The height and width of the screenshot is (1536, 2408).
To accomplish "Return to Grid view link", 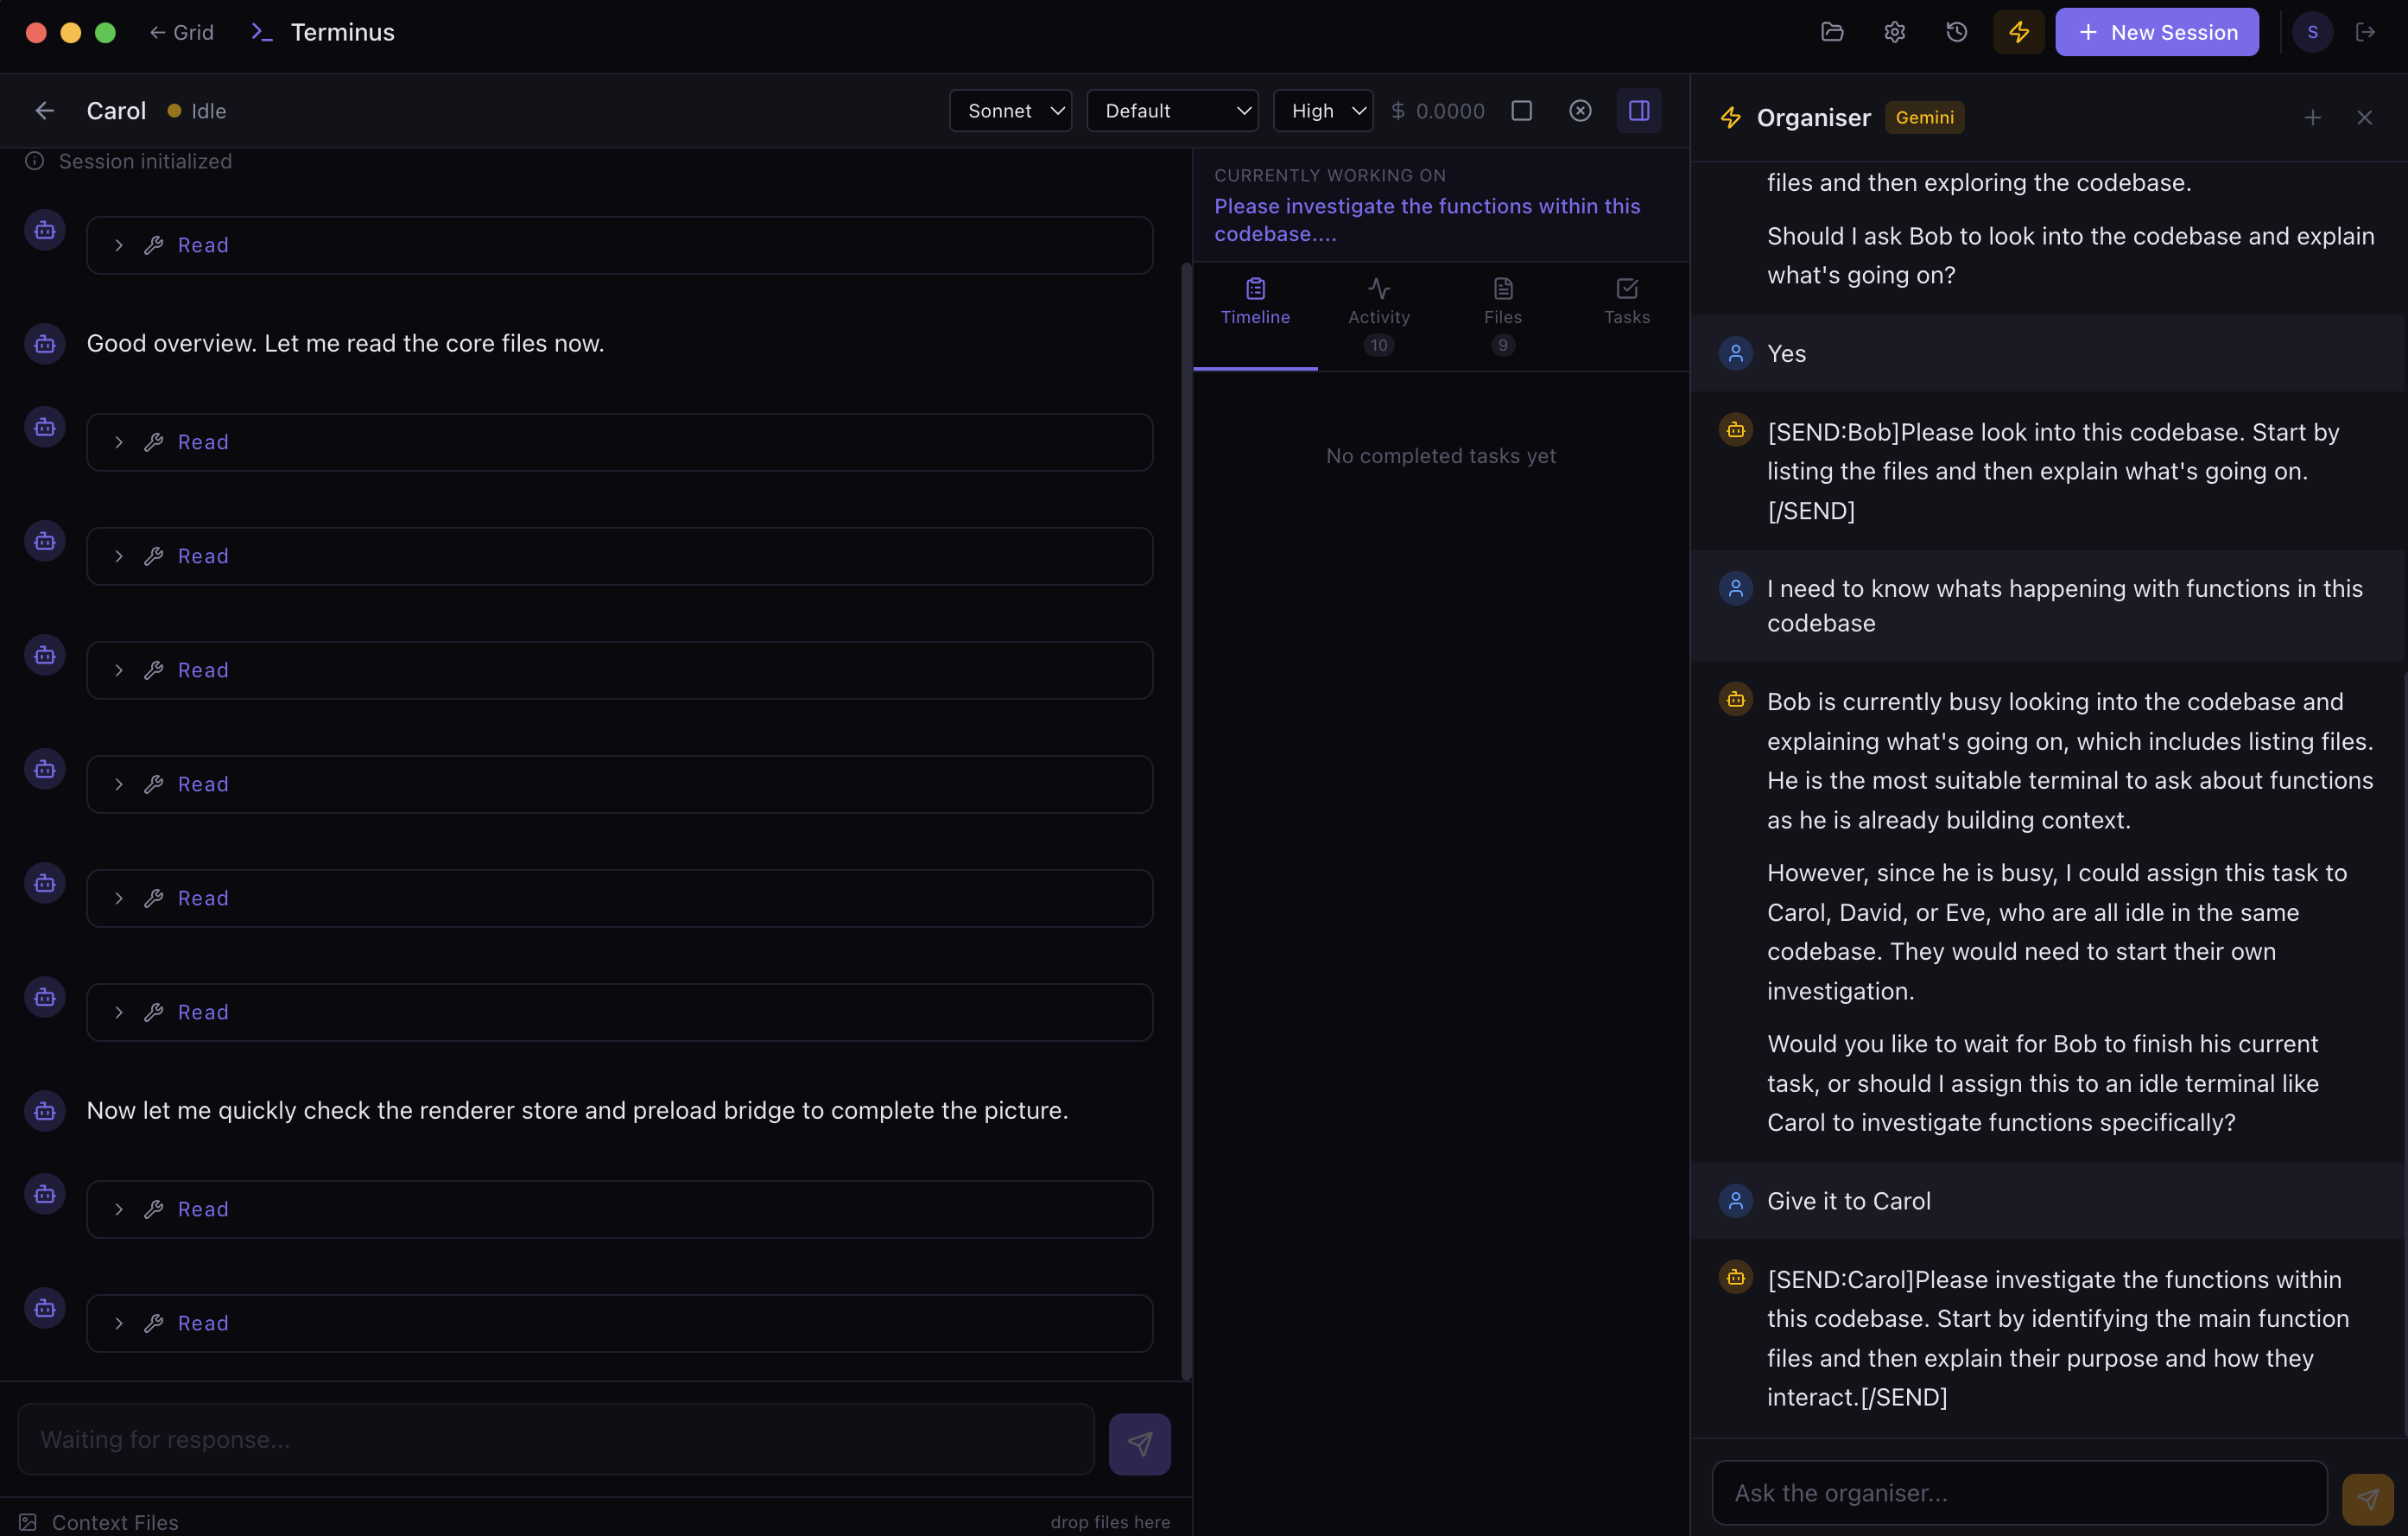I will click(x=182, y=32).
